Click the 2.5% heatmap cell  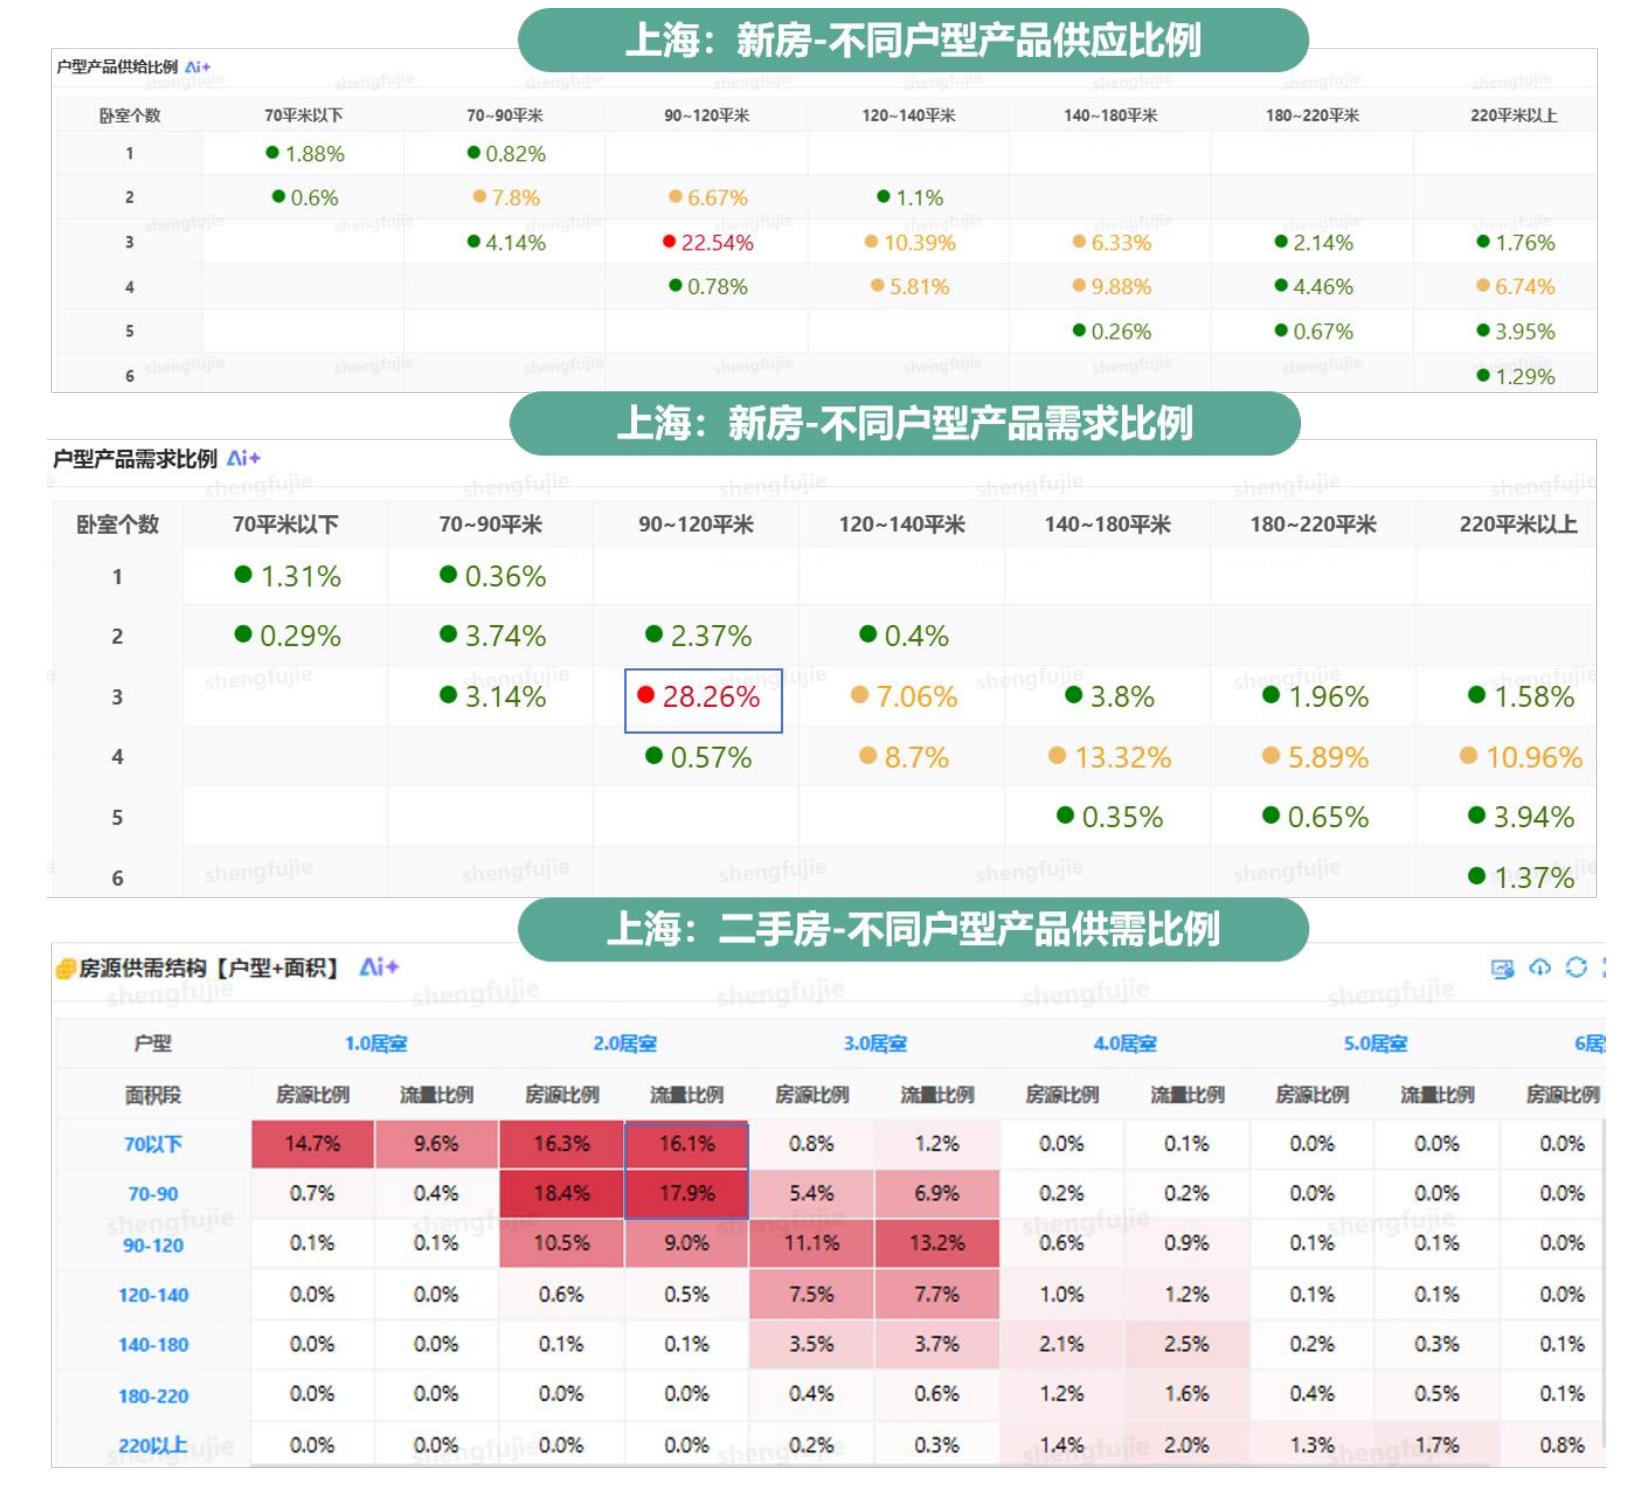click(x=1187, y=1345)
